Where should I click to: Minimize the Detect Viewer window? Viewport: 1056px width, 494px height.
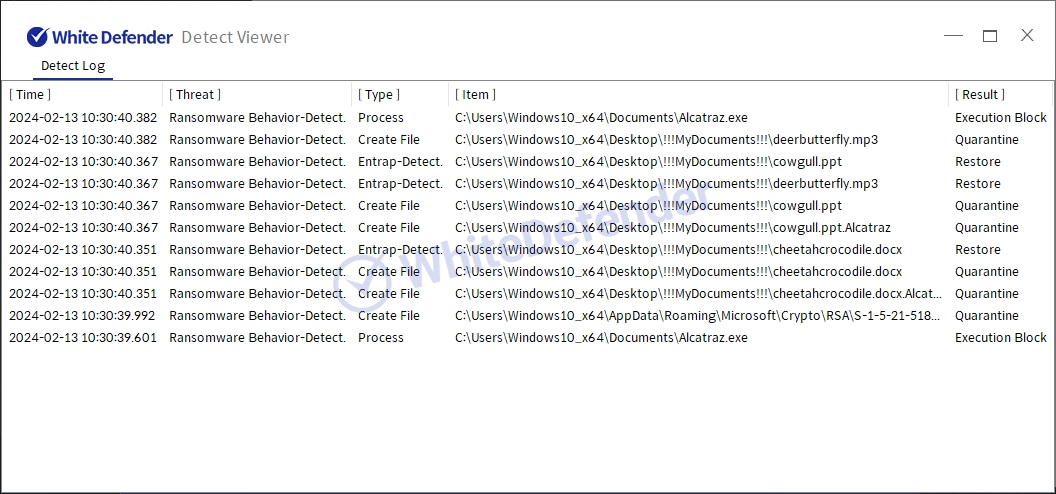coord(953,36)
